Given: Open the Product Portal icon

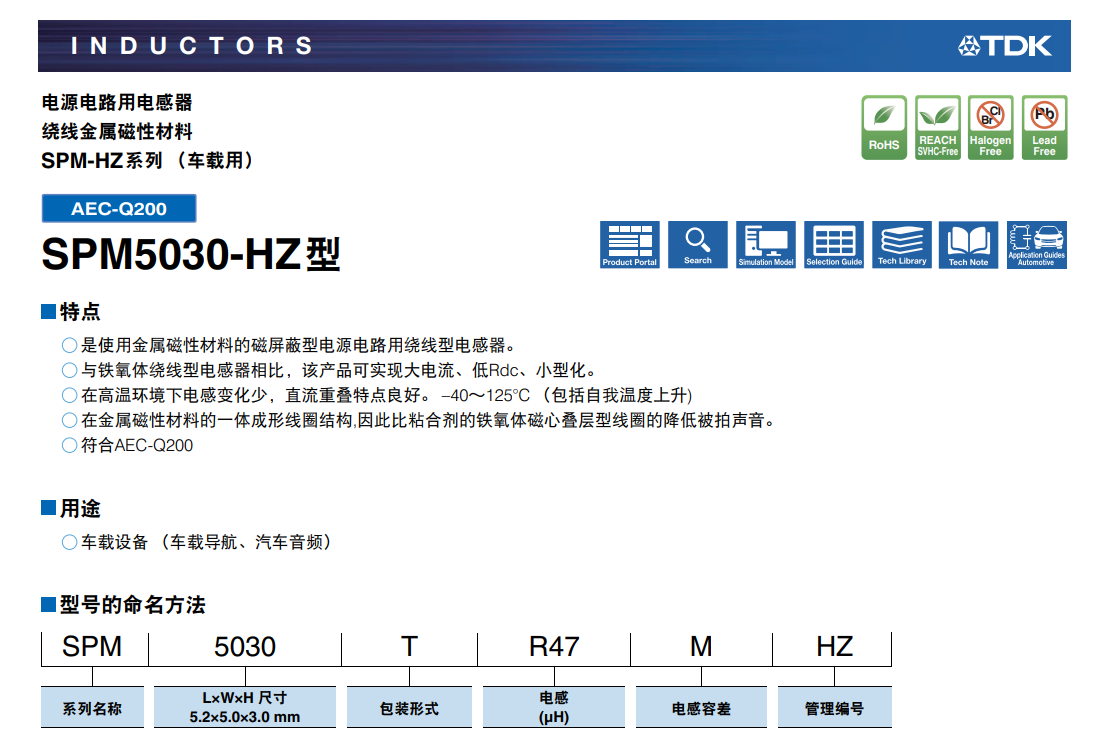Looking at the screenshot, I should pyautogui.click(x=629, y=245).
